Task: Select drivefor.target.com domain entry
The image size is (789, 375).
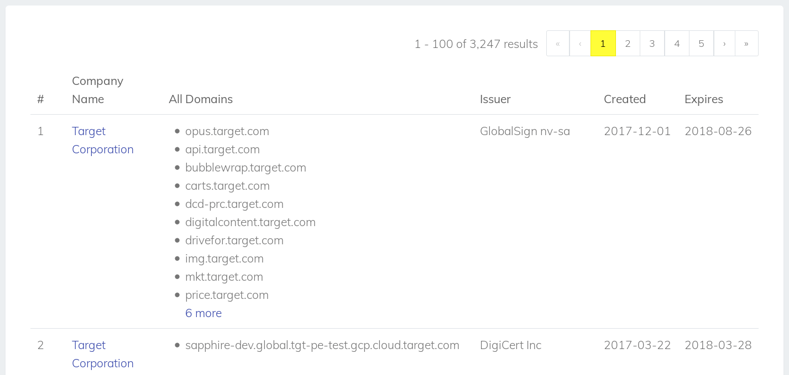Action: 234,240
